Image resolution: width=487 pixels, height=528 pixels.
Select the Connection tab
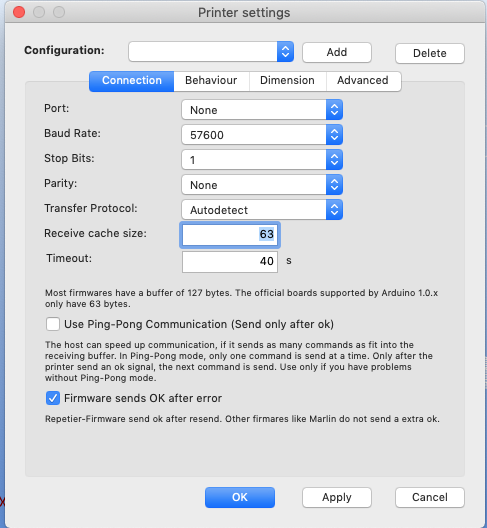coord(132,81)
